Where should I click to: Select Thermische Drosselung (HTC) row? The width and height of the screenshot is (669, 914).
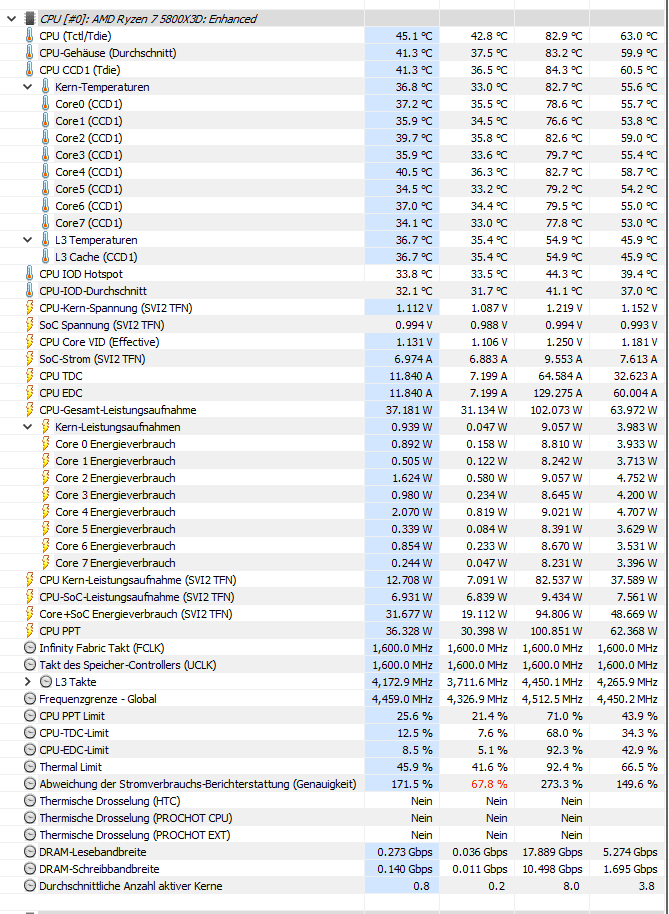(x=334, y=801)
